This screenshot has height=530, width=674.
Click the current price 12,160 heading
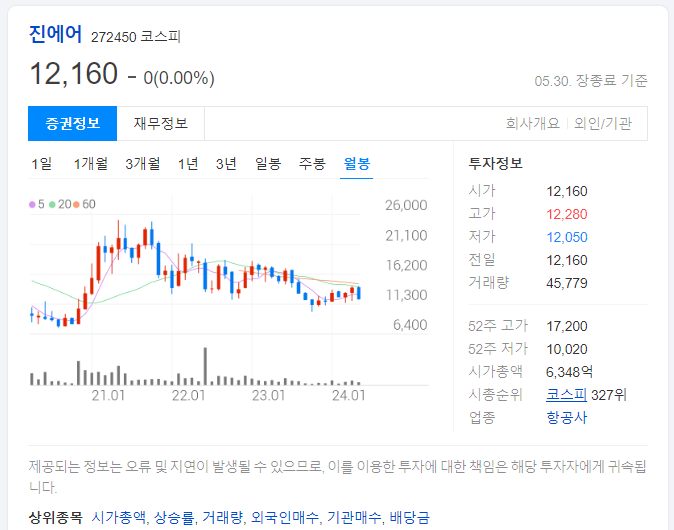pos(74,74)
